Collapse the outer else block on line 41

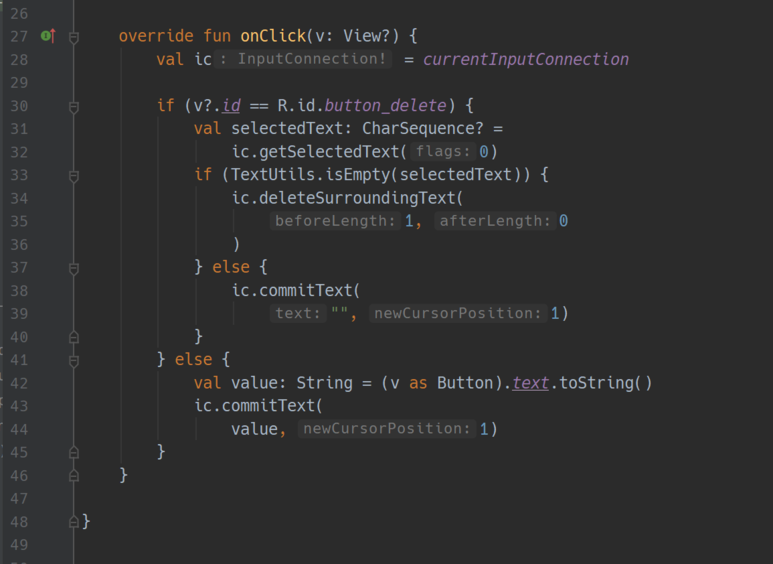(x=74, y=361)
